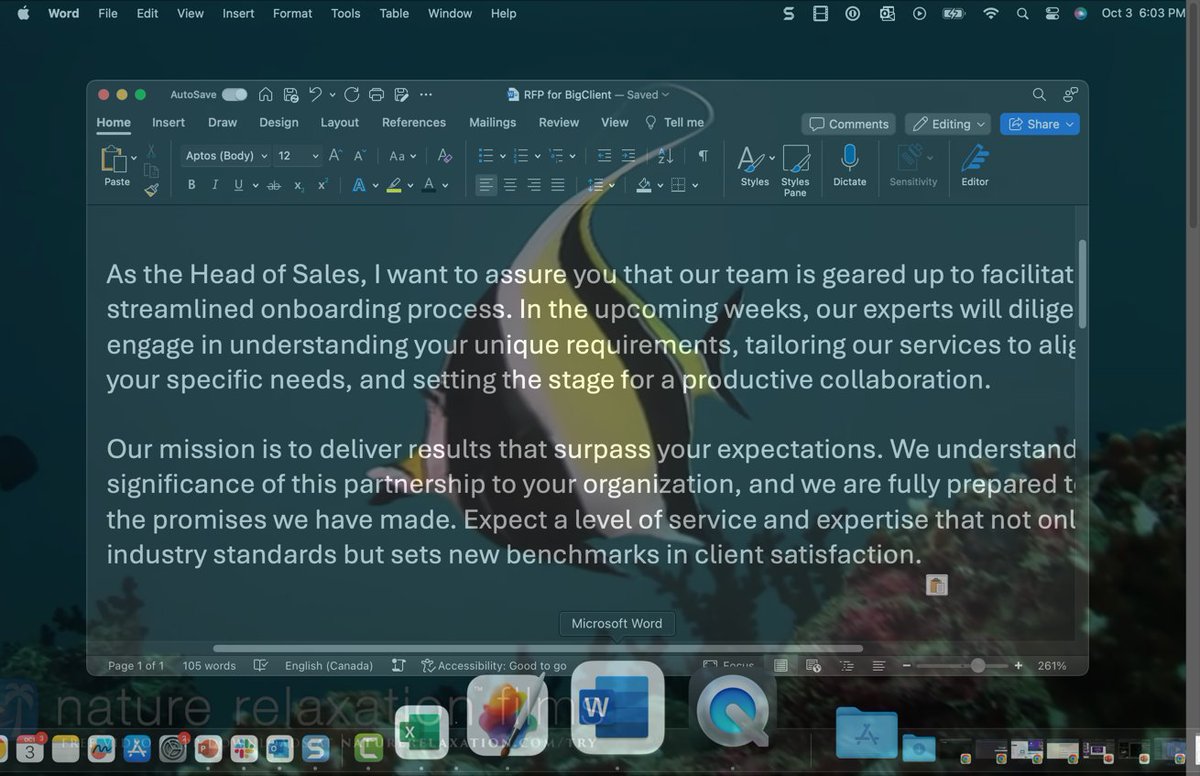Switch to Print Layout view in status bar
The image size is (1200, 776).
point(781,666)
